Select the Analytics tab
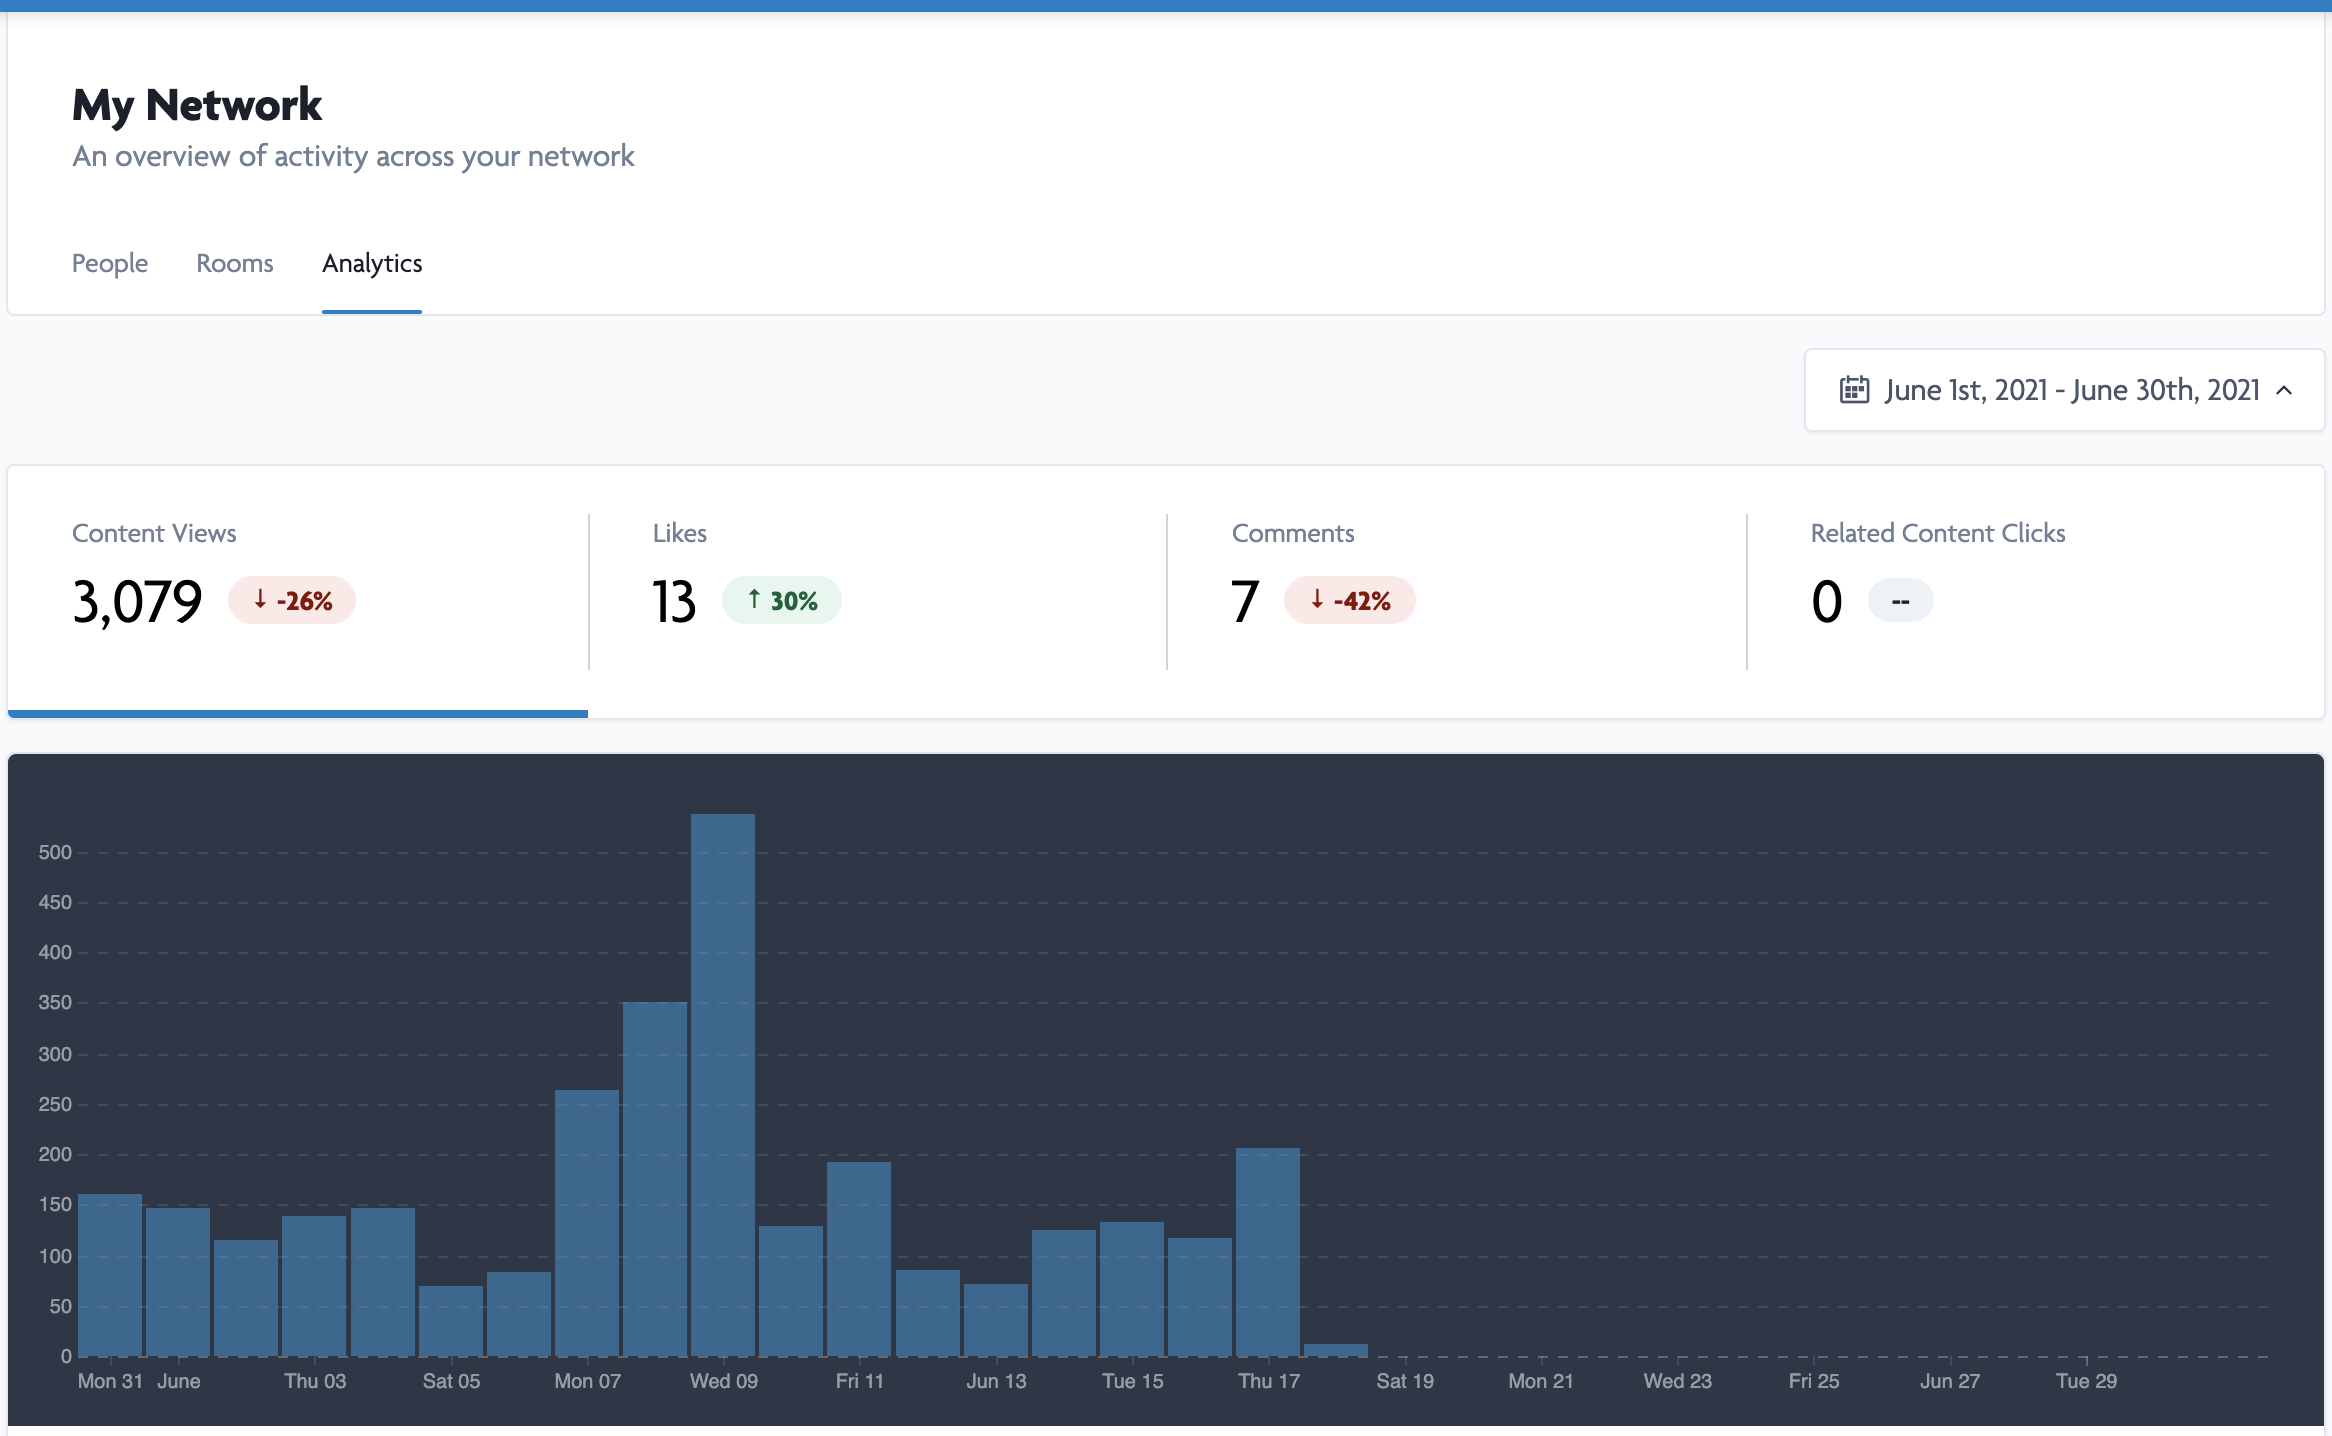This screenshot has width=2332, height=1436. (x=372, y=263)
